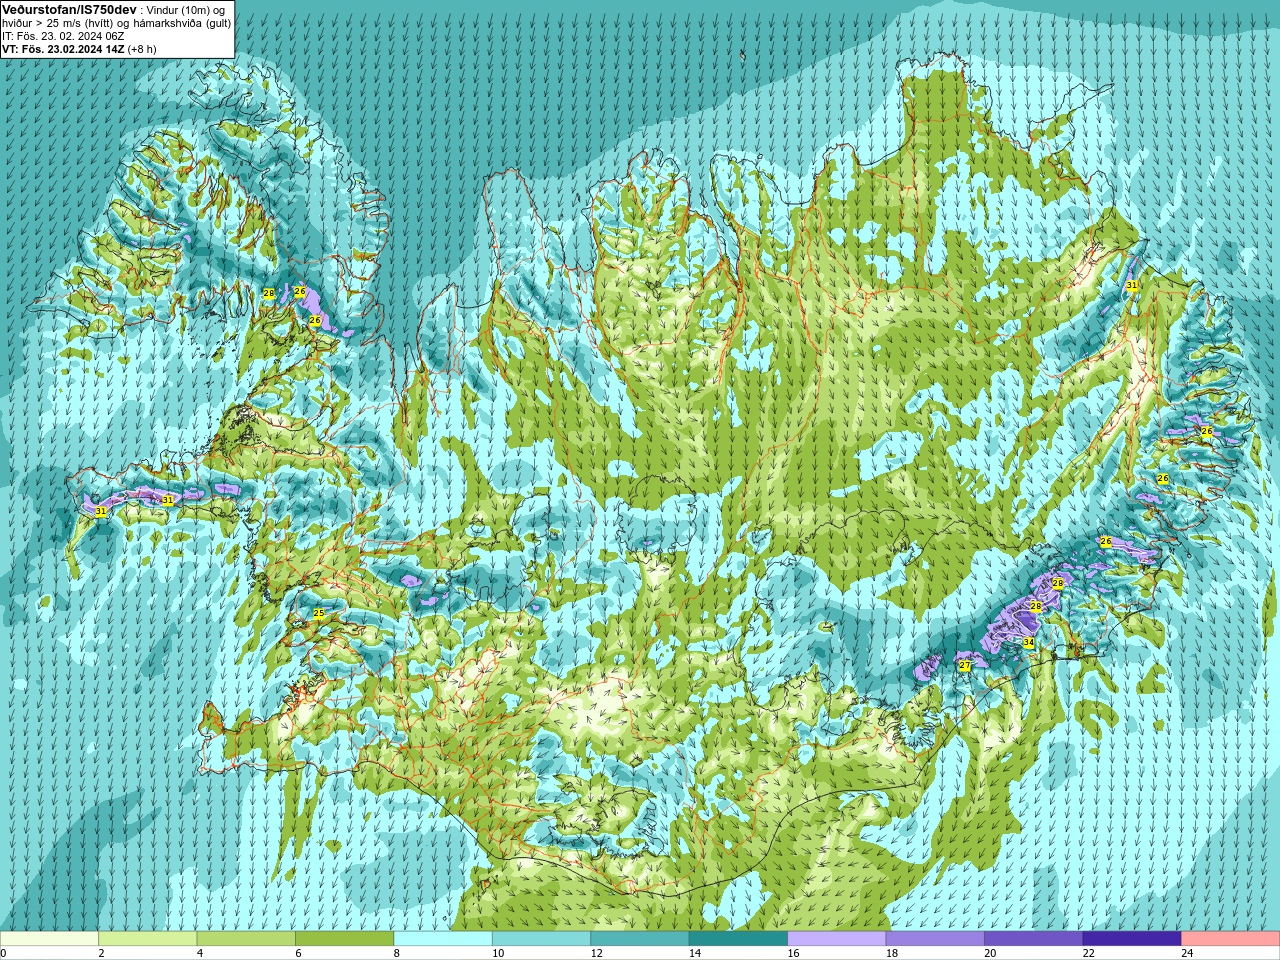
Task: Select the dark teal 14–16 legend swatch
Action: point(738,939)
